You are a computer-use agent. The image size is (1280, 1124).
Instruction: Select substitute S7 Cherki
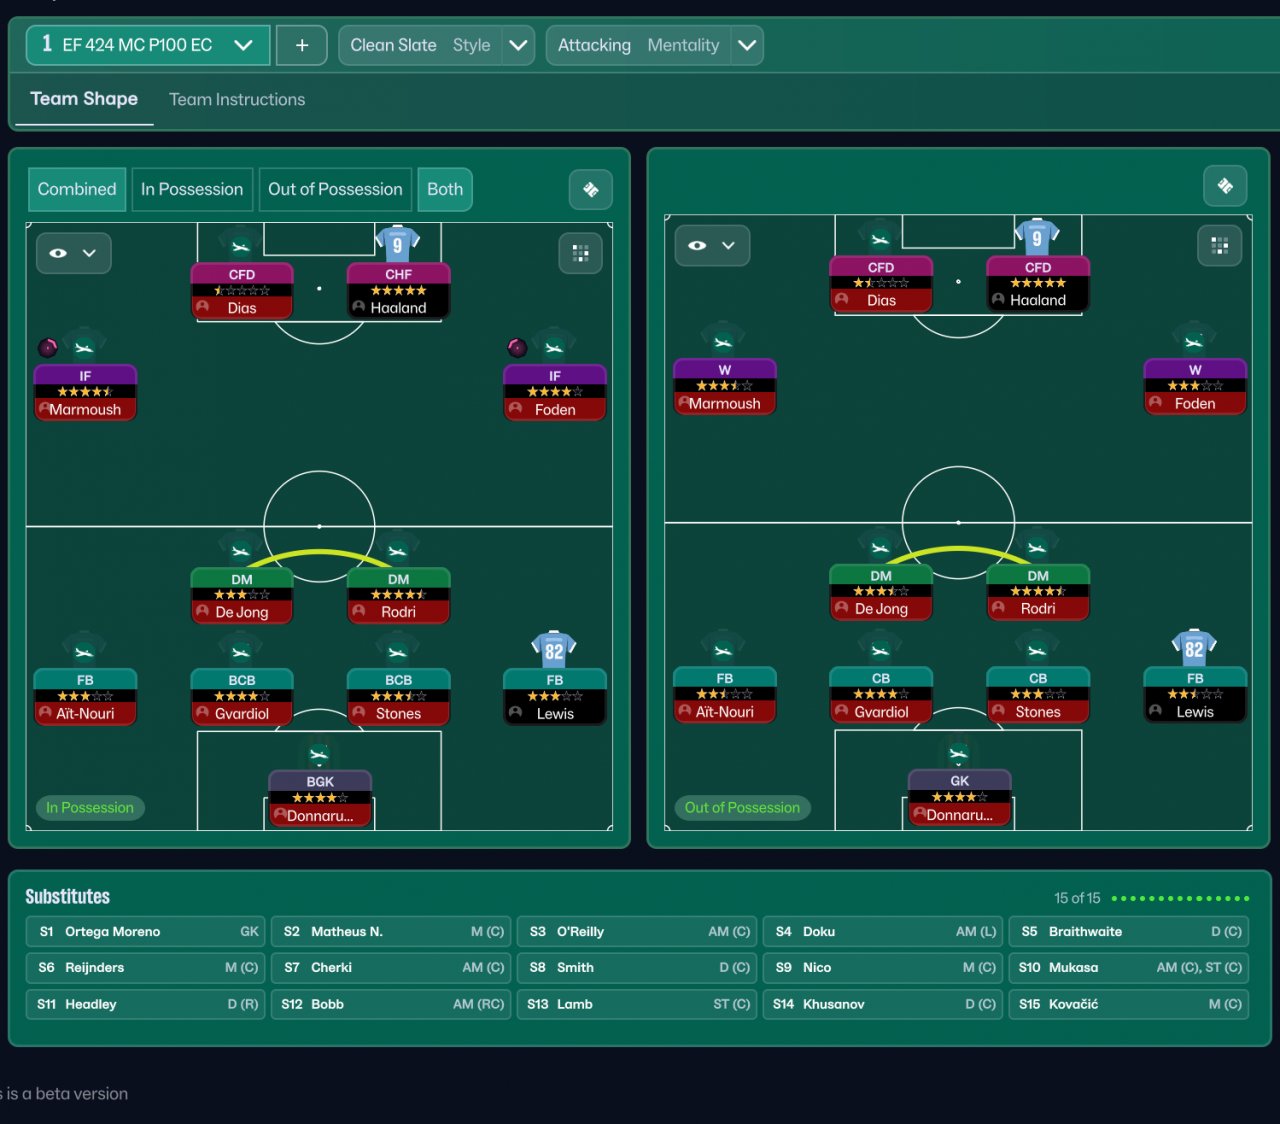[391, 968]
